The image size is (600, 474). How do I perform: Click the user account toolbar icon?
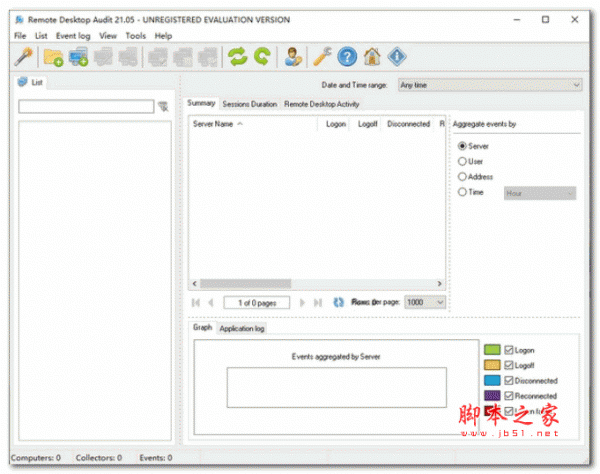point(293,57)
